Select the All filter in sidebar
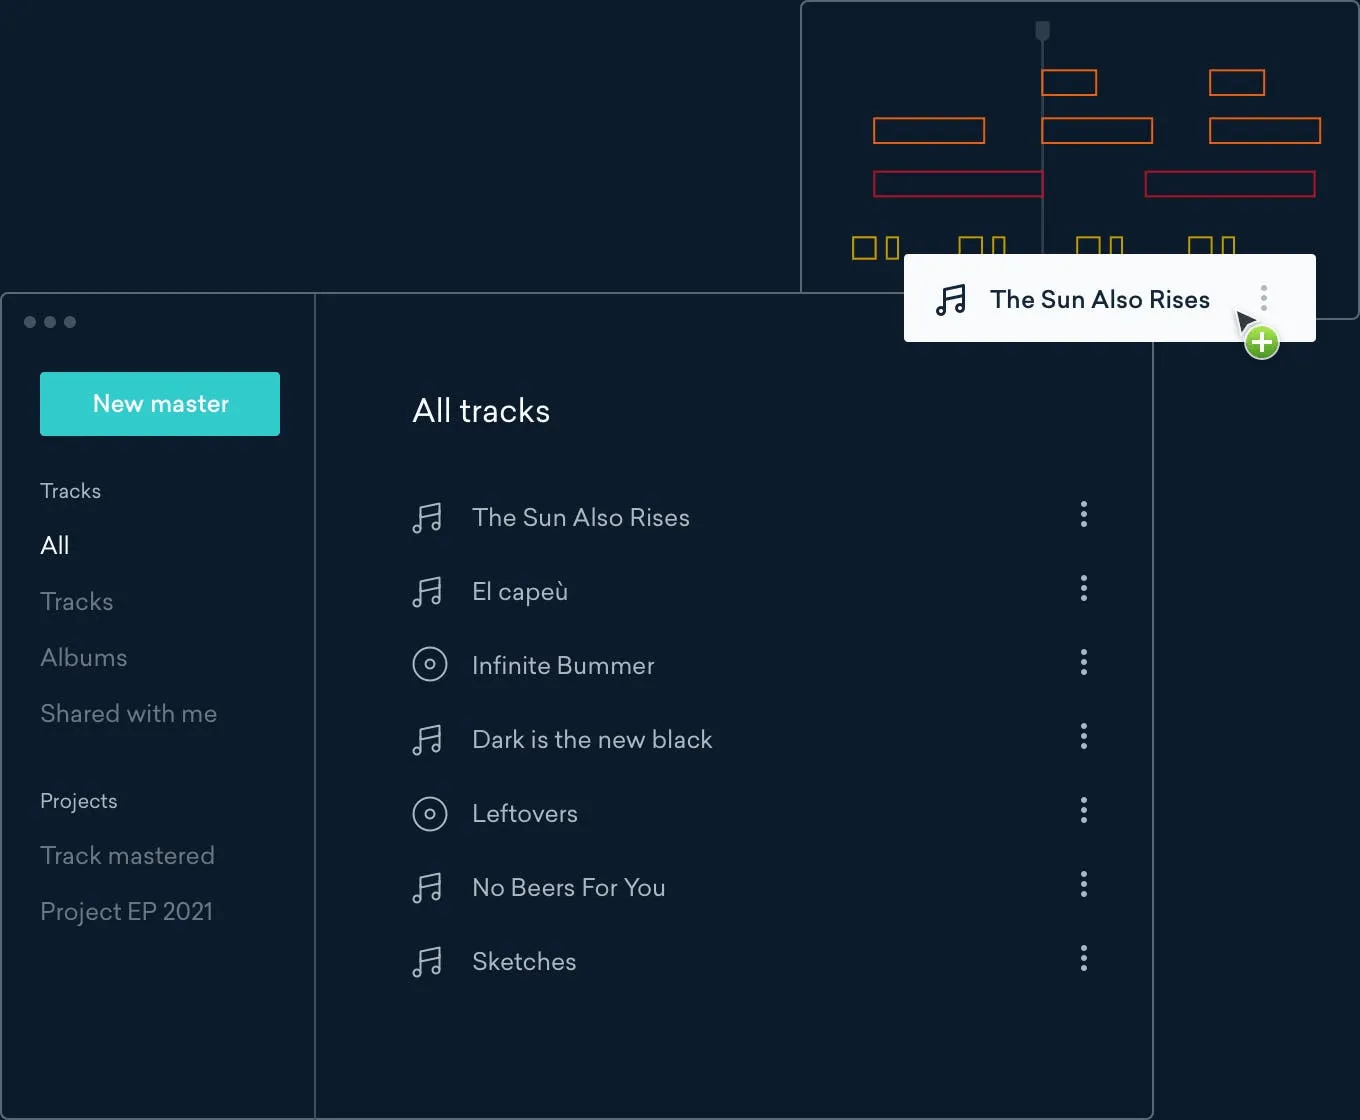Image resolution: width=1360 pixels, height=1120 pixels. (55, 546)
